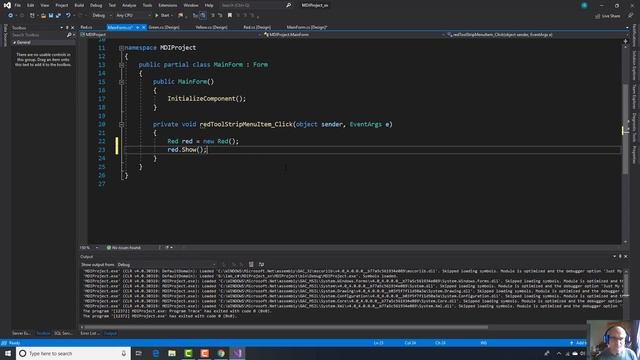The width and height of the screenshot is (640, 360).
Task: Open the Tools menu
Action: pos(147,5)
